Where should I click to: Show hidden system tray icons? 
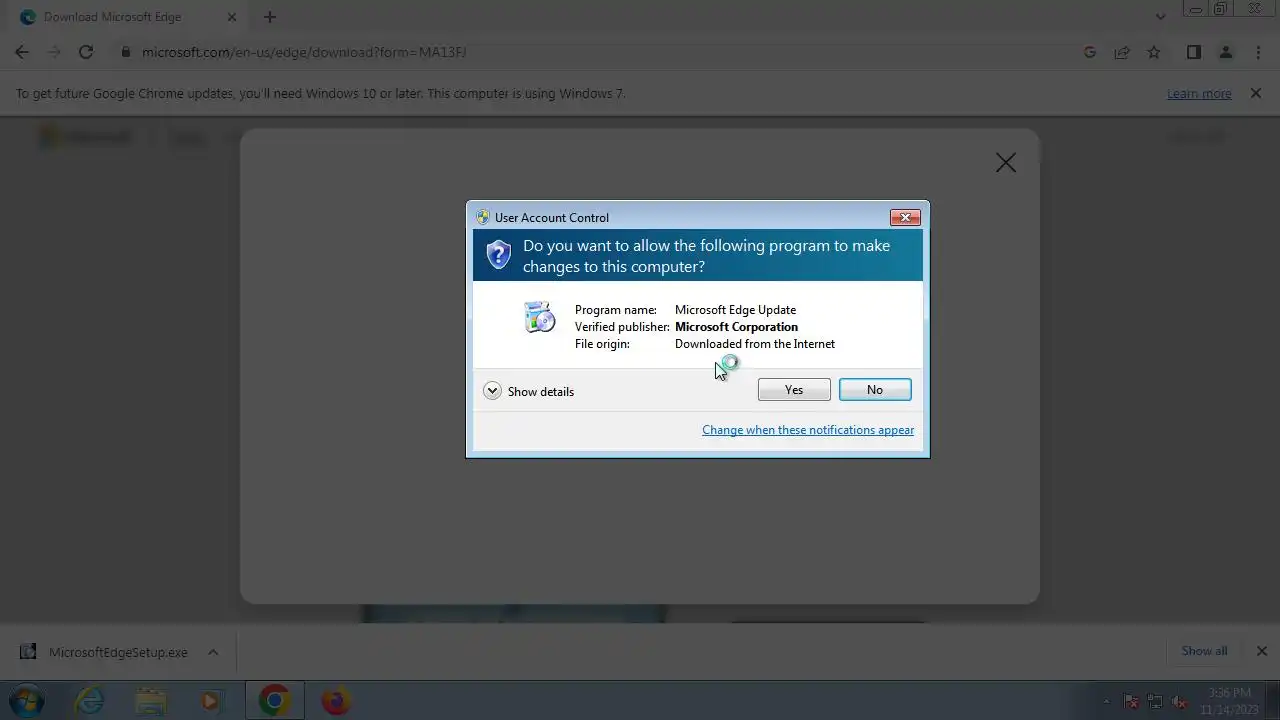pos(1106,701)
